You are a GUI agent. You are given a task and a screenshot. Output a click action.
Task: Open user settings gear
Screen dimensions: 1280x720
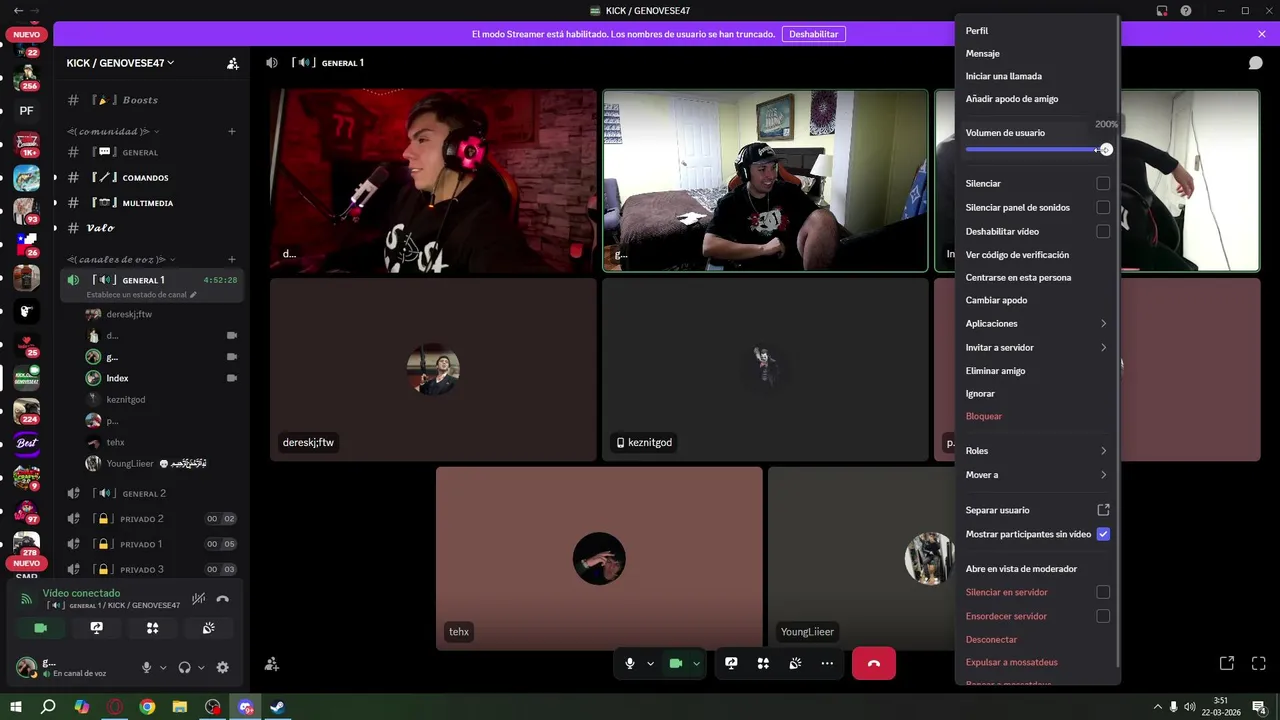click(222, 667)
